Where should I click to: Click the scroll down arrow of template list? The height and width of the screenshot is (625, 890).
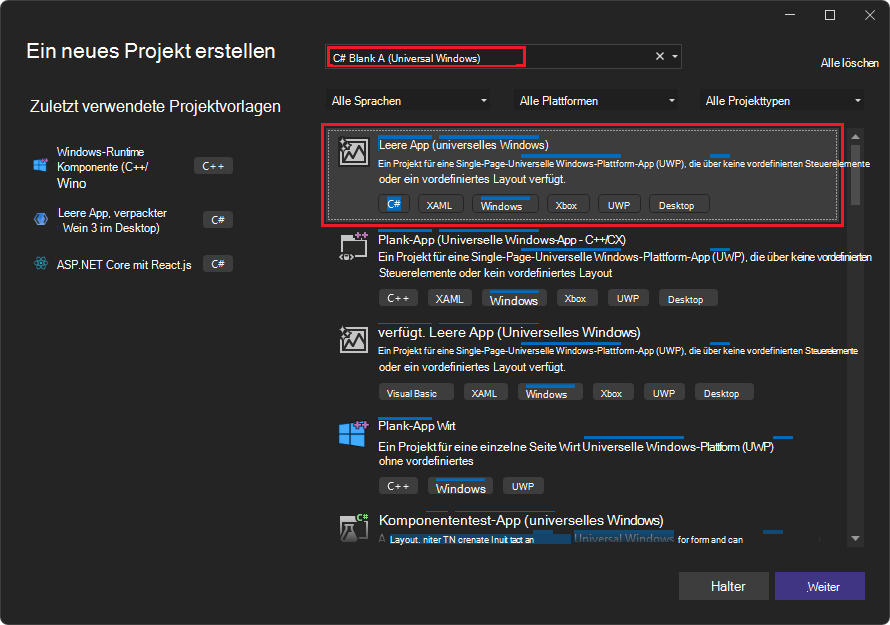855,538
